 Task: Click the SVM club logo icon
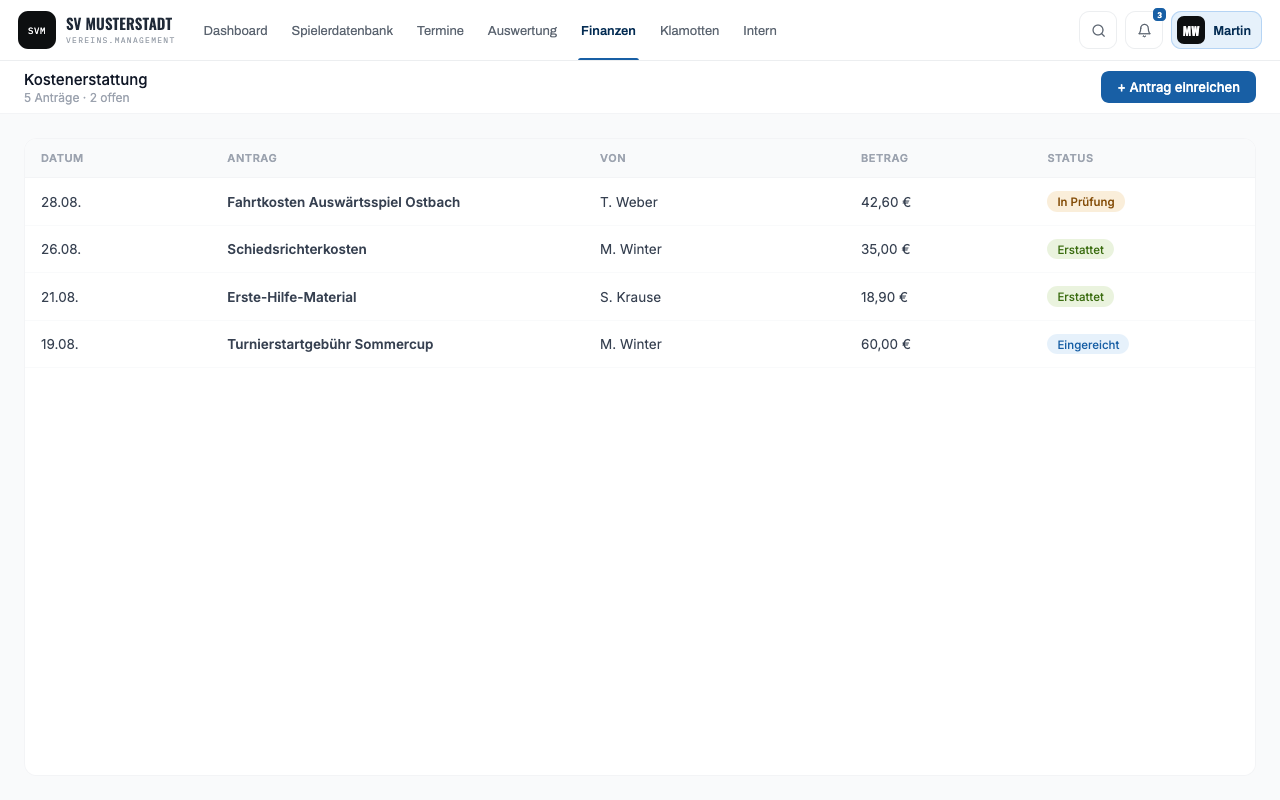37,30
